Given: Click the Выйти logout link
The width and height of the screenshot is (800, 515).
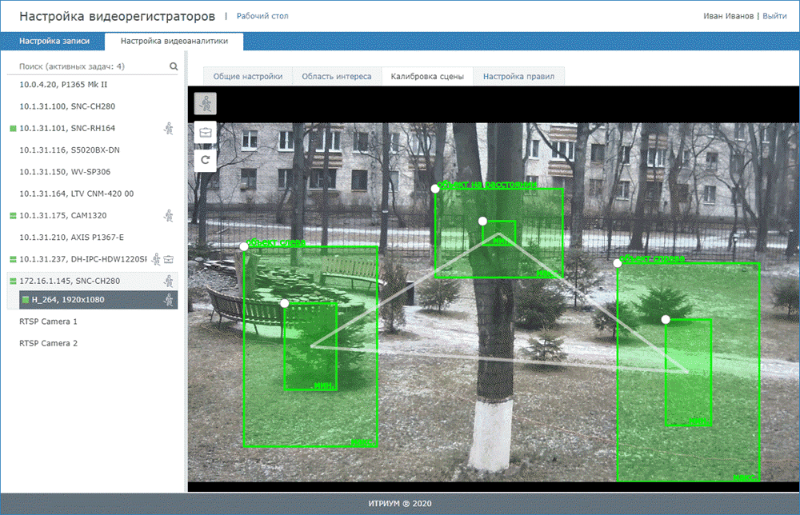Looking at the screenshot, I should pyautogui.click(x=774, y=16).
